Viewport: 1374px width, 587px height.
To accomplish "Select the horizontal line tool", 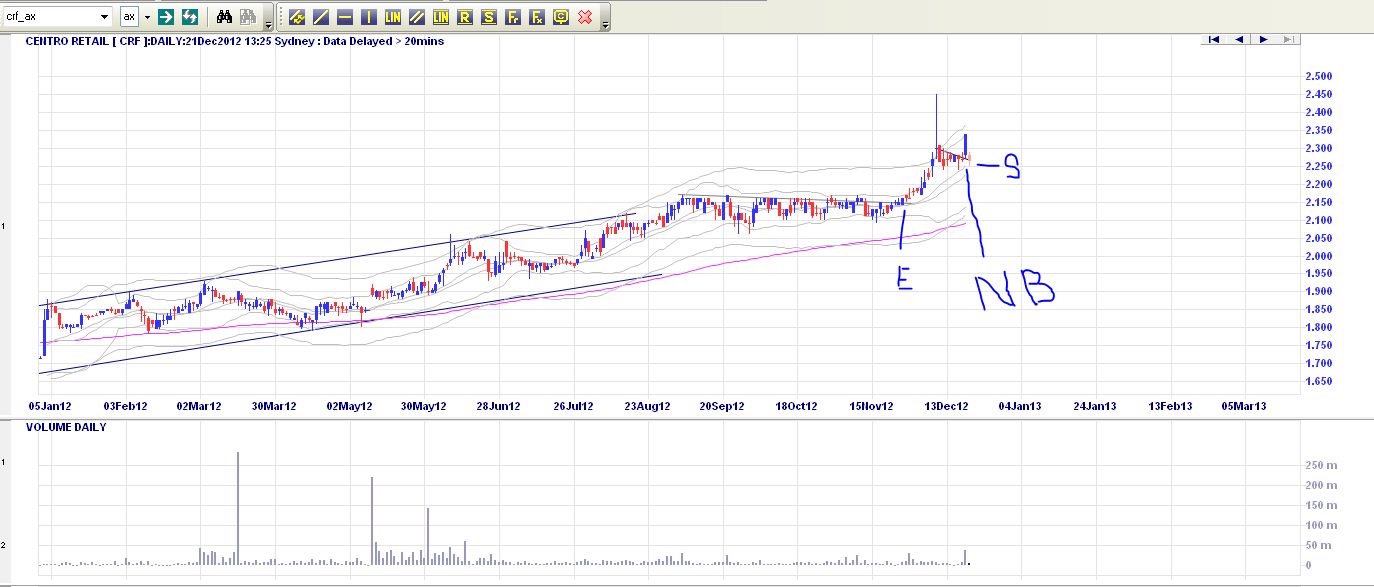I will tap(345, 17).
